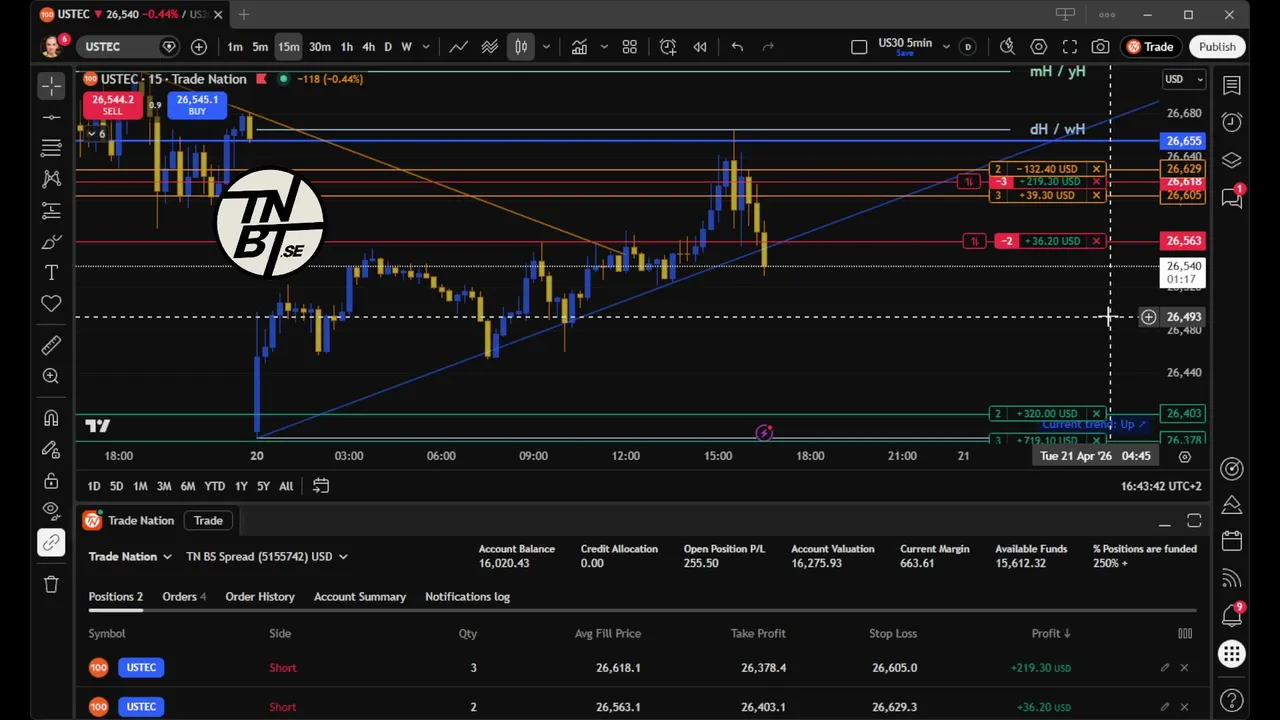Select the 30m timeframe
Viewport: 1280px width, 720px height.
pyautogui.click(x=320, y=47)
